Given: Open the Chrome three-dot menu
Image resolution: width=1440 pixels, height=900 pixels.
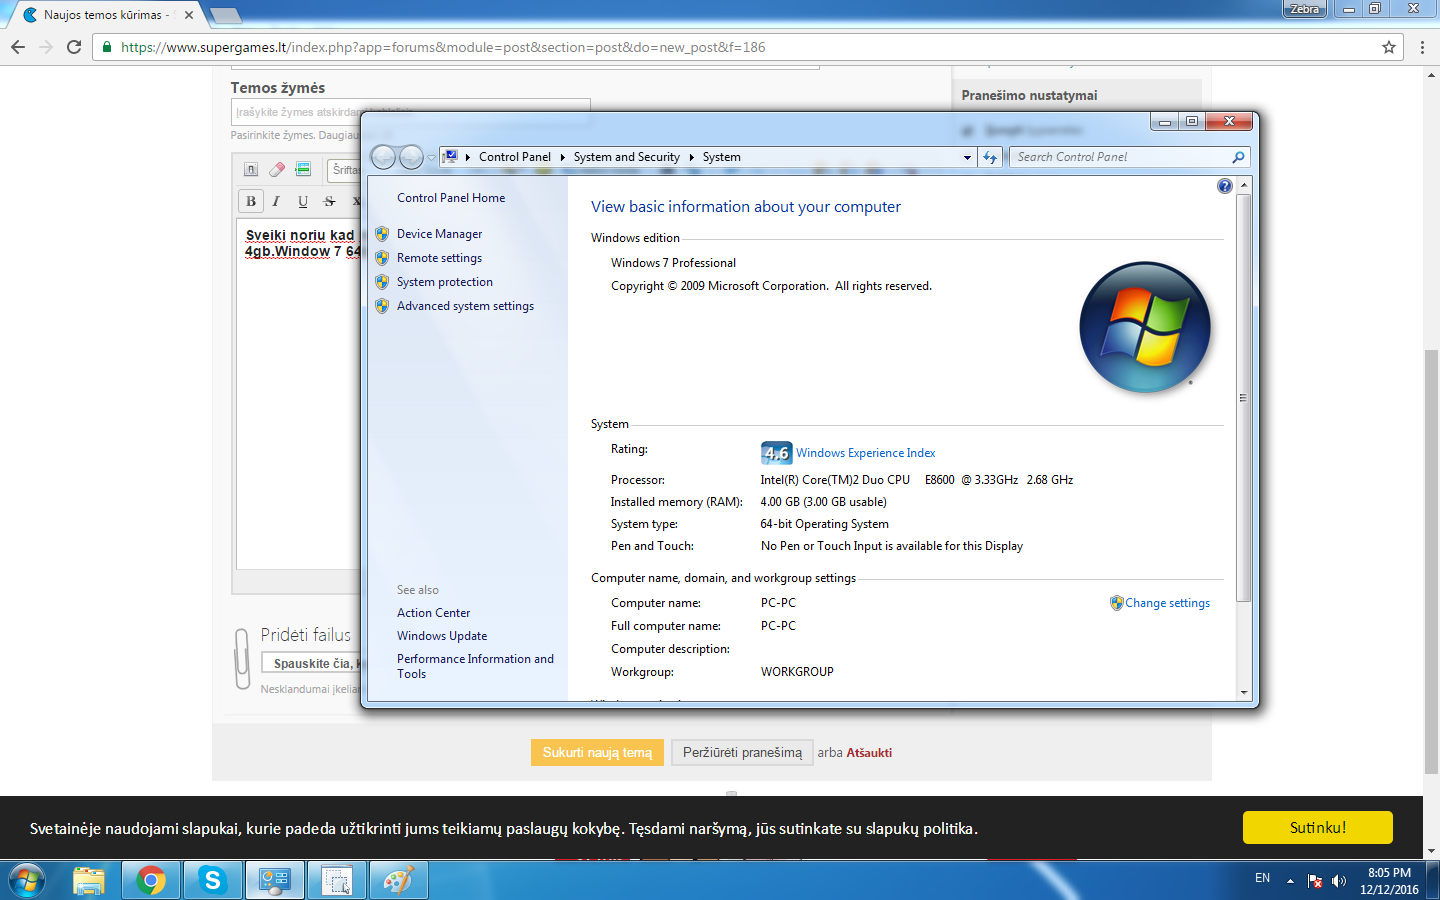Looking at the screenshot, I should click(1422, 47).
